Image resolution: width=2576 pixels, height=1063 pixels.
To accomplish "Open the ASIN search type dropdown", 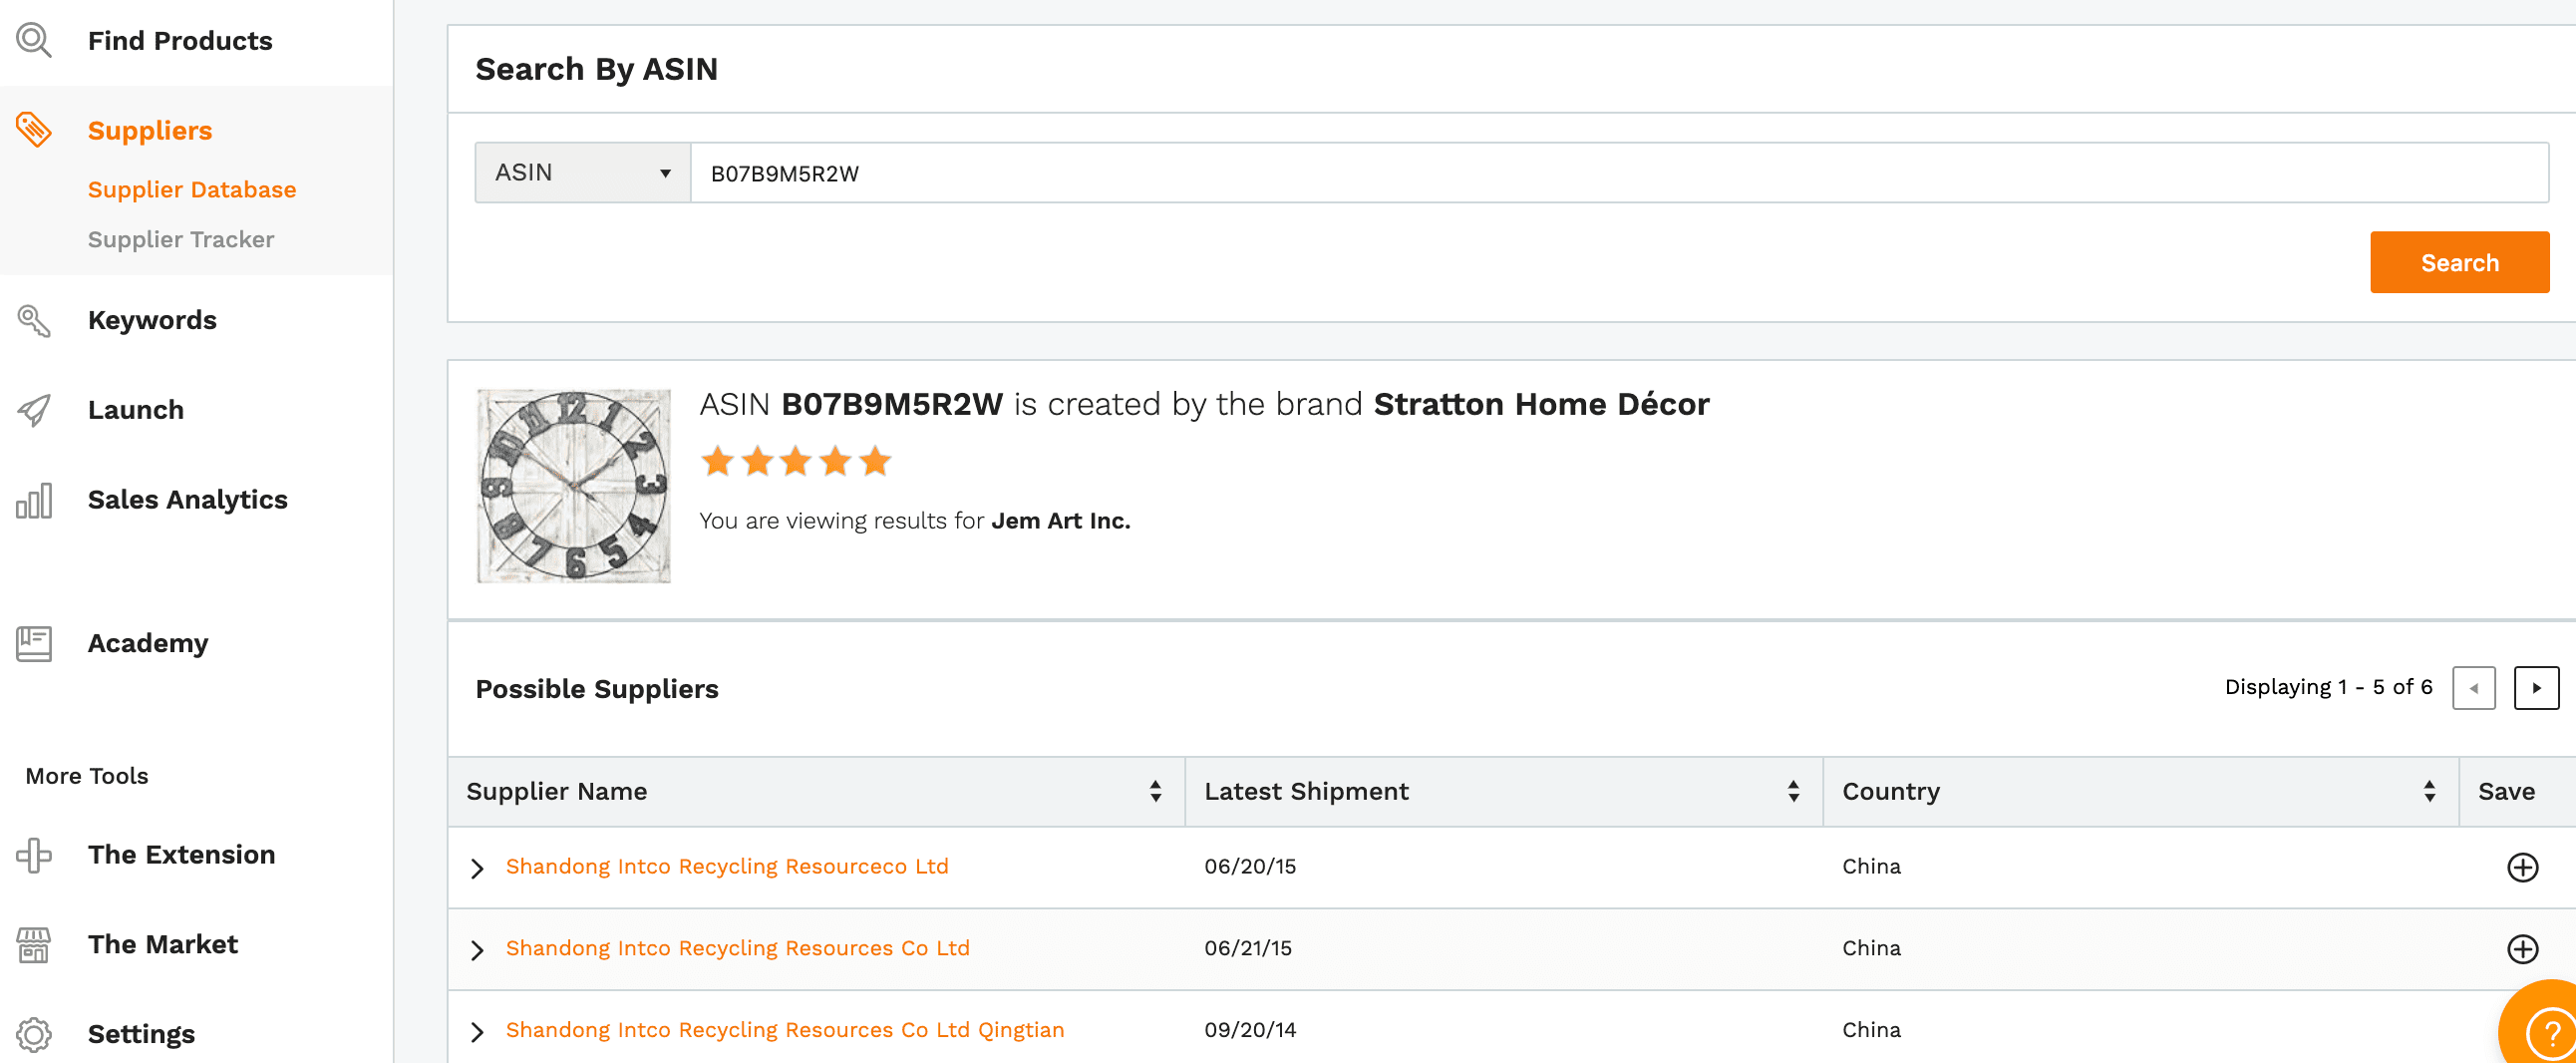I will [582, 173].
